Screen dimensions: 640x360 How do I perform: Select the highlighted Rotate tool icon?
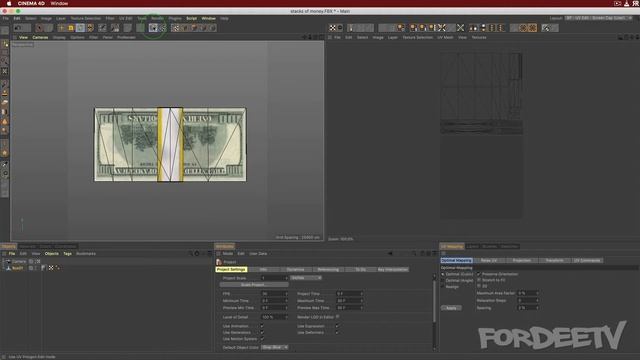pyautogui.click(x=80, y=28)
